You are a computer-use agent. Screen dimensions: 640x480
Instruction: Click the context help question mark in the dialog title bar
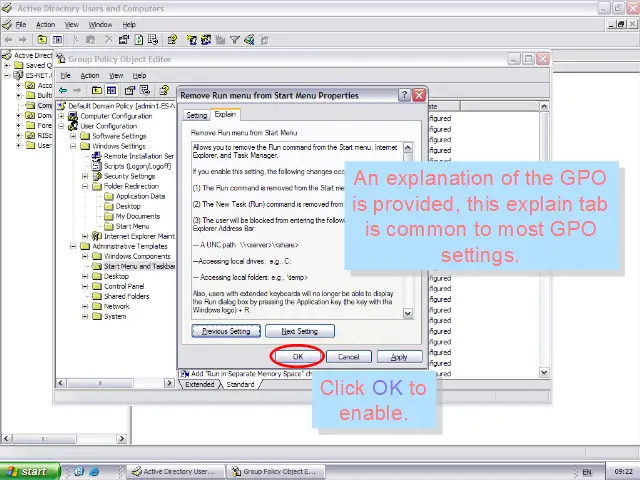click(x=404, y=95)
